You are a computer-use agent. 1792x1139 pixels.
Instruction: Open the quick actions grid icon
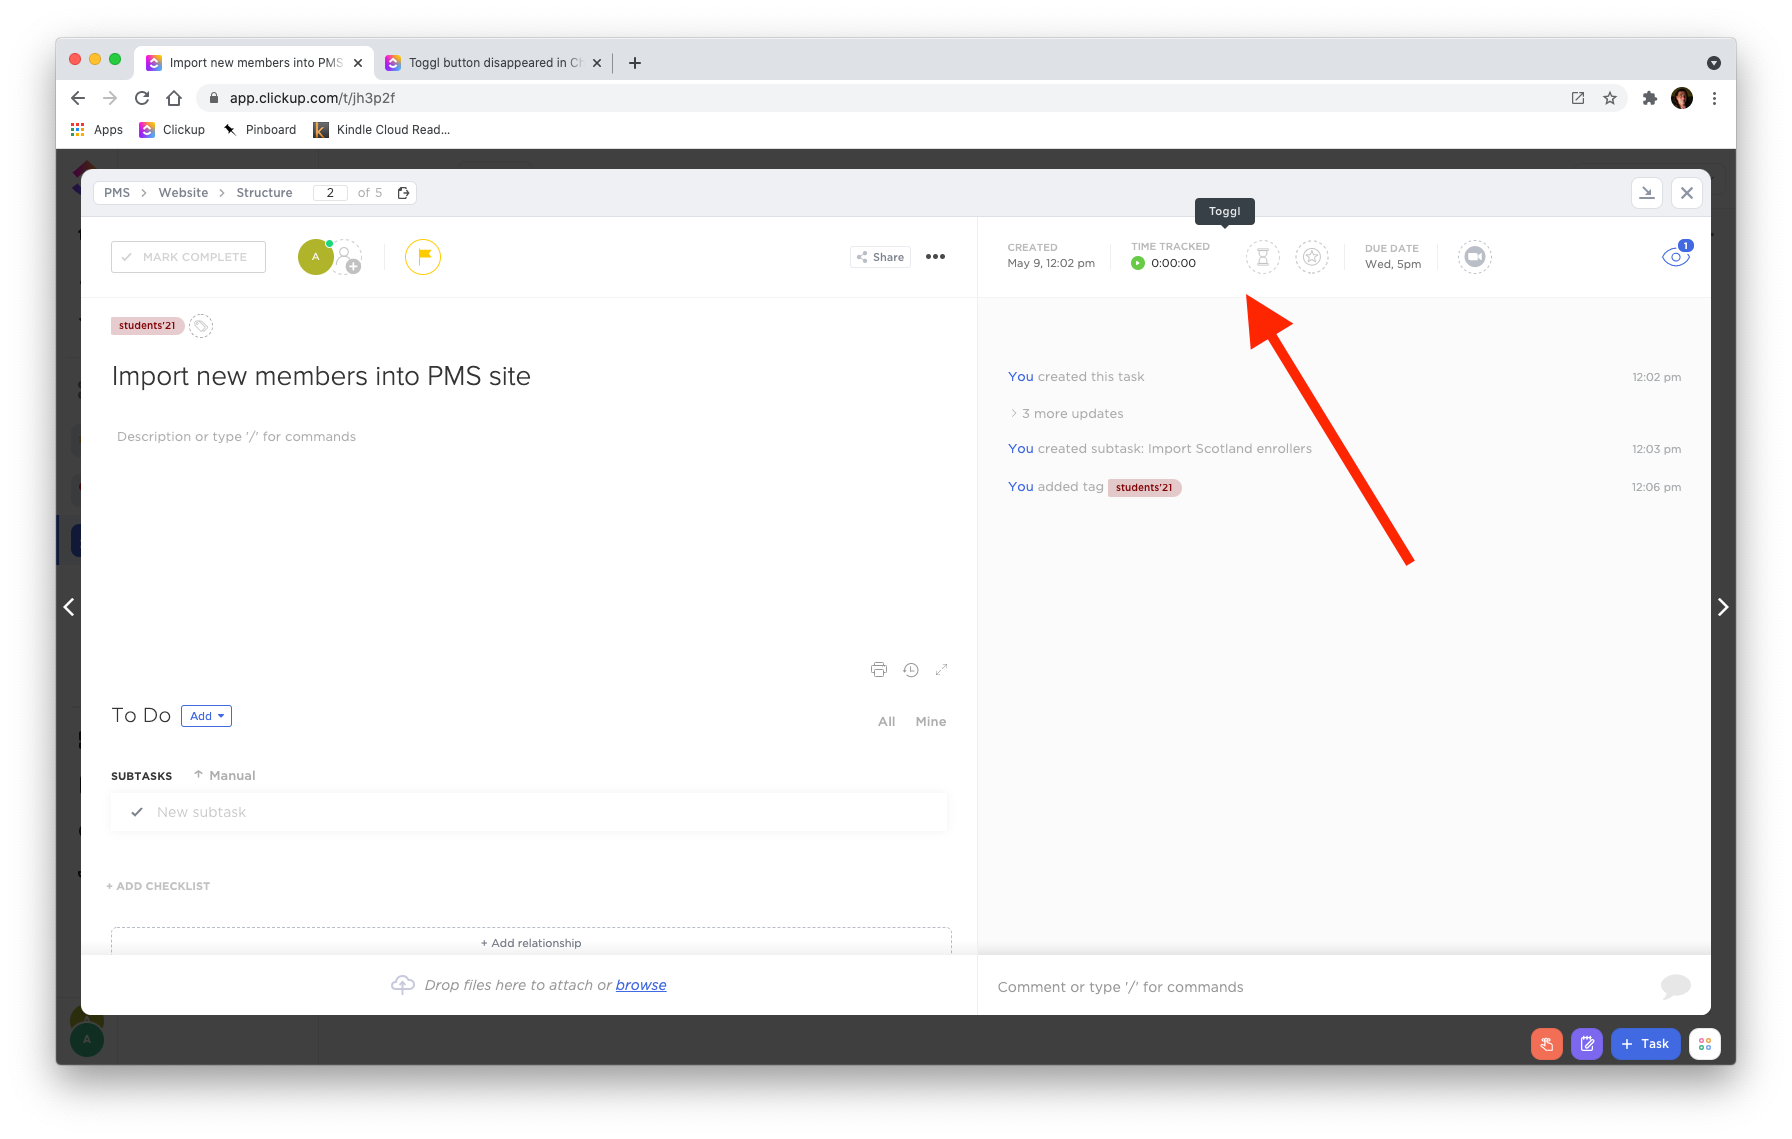coord(1704,1044)
